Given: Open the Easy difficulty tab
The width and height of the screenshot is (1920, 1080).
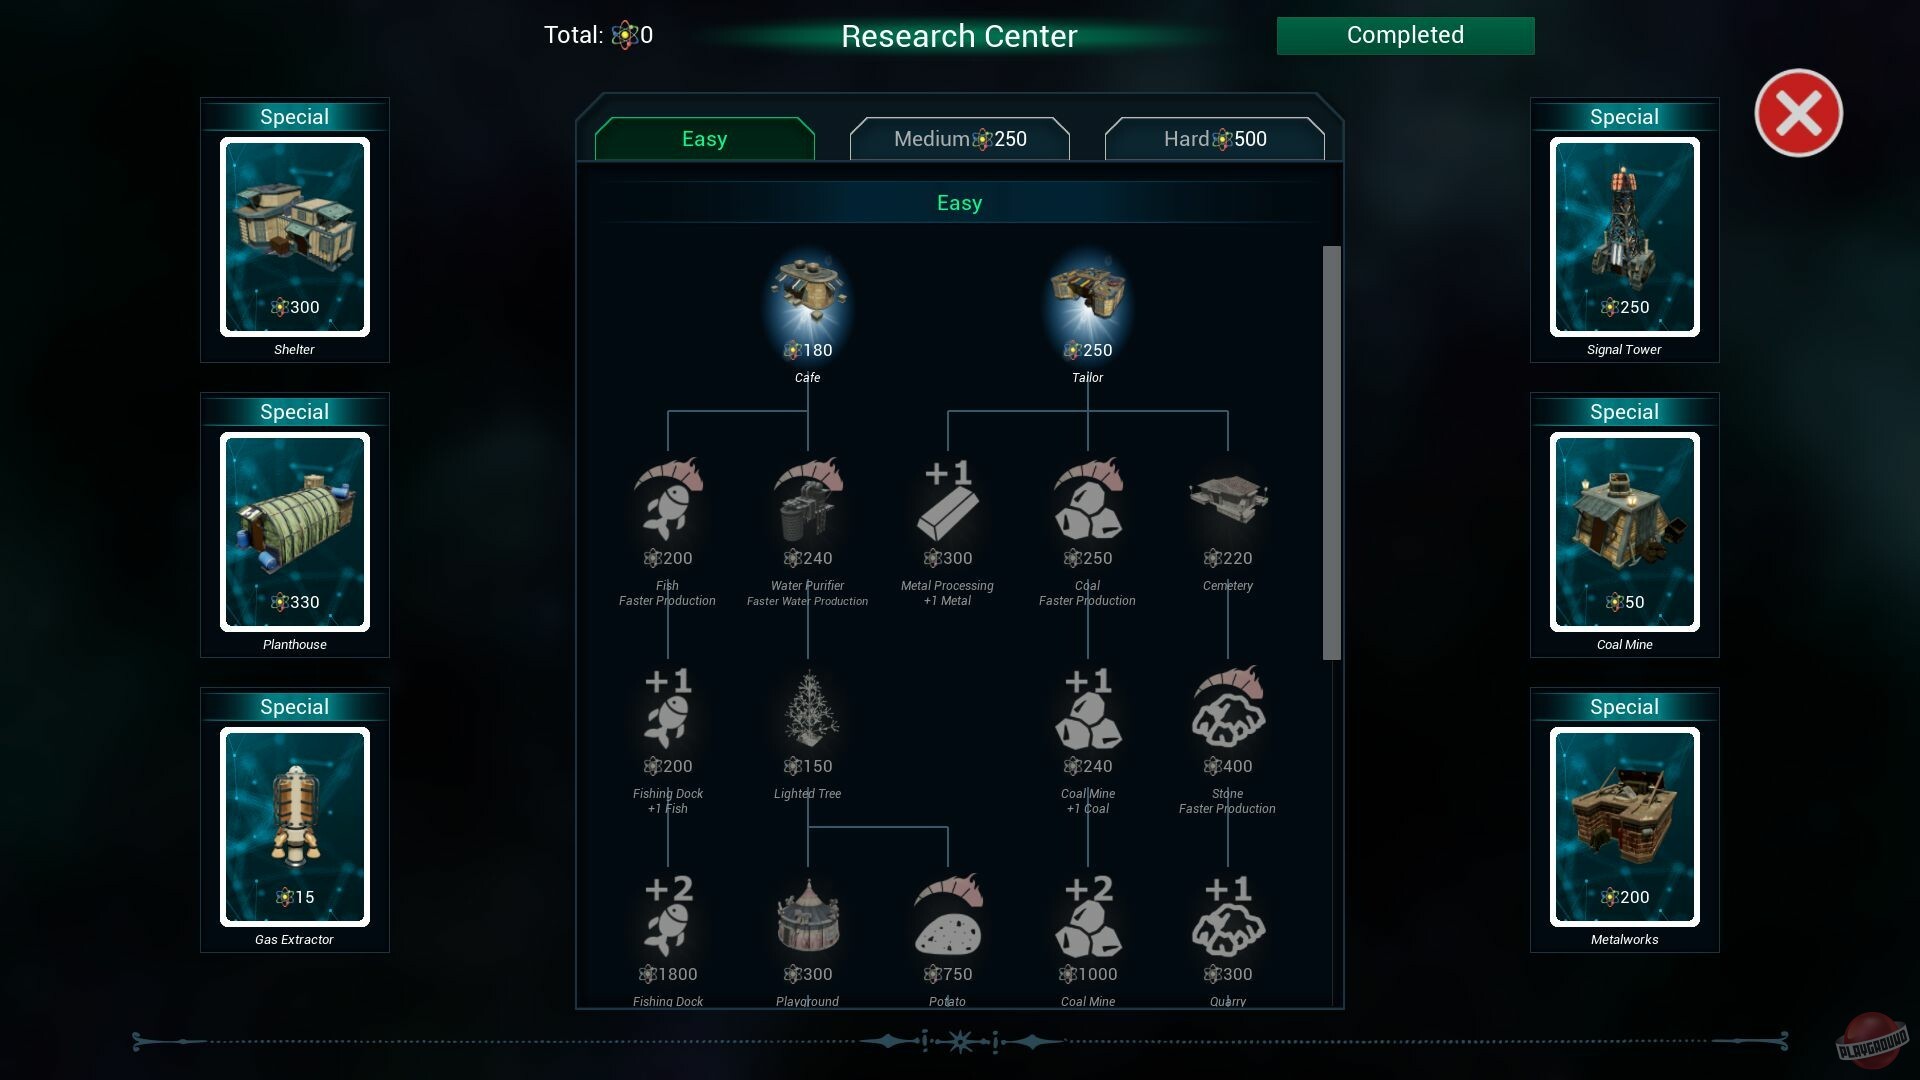Looking at the screenshot, I should coord(705,139).
